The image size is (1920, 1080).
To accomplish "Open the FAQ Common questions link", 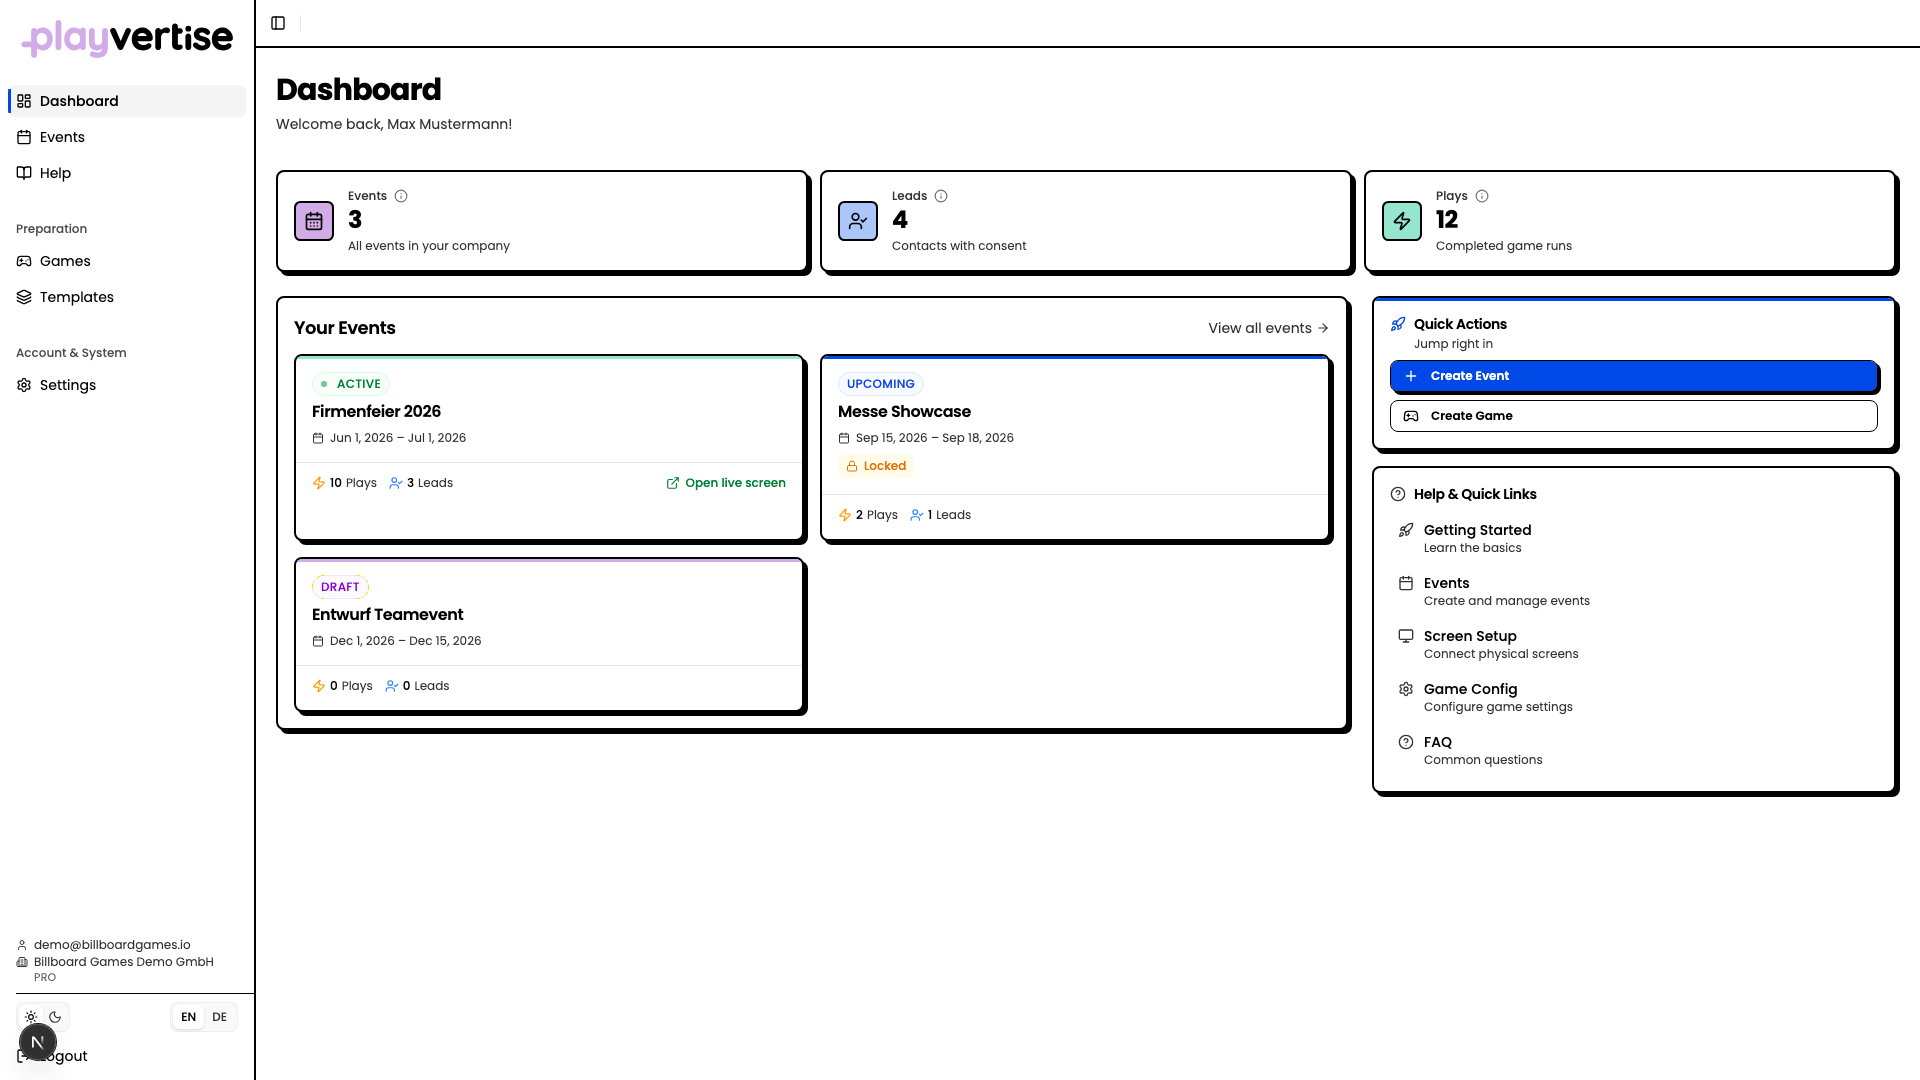I will pos(1634,750).
